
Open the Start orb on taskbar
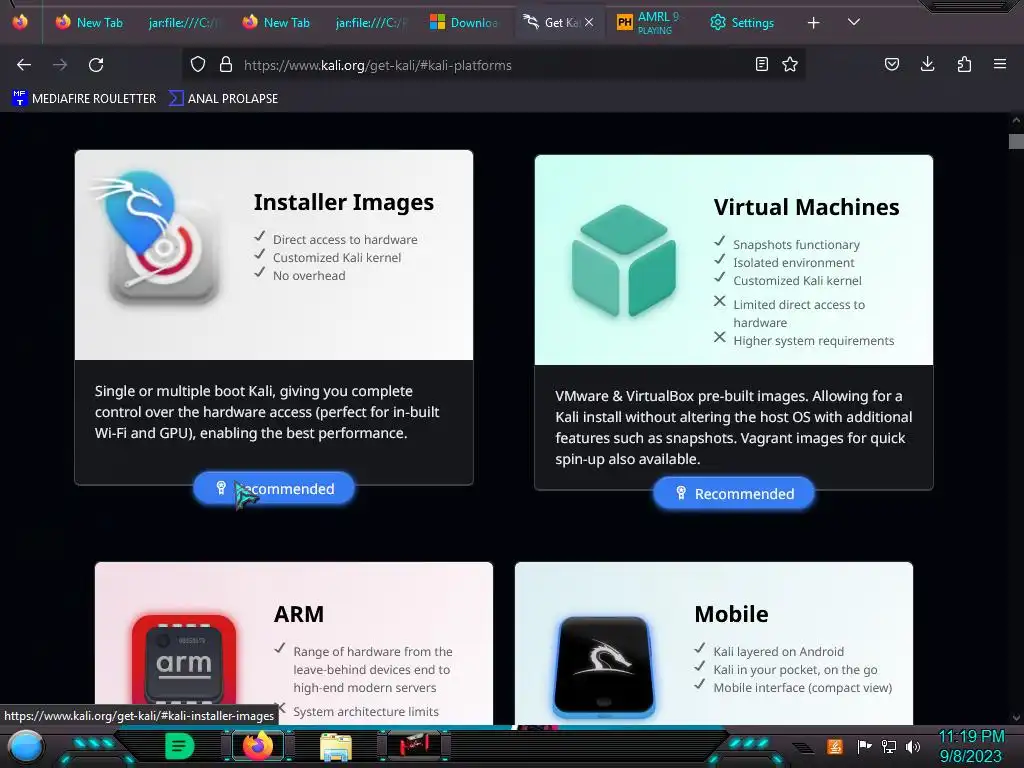pos(27,747)
